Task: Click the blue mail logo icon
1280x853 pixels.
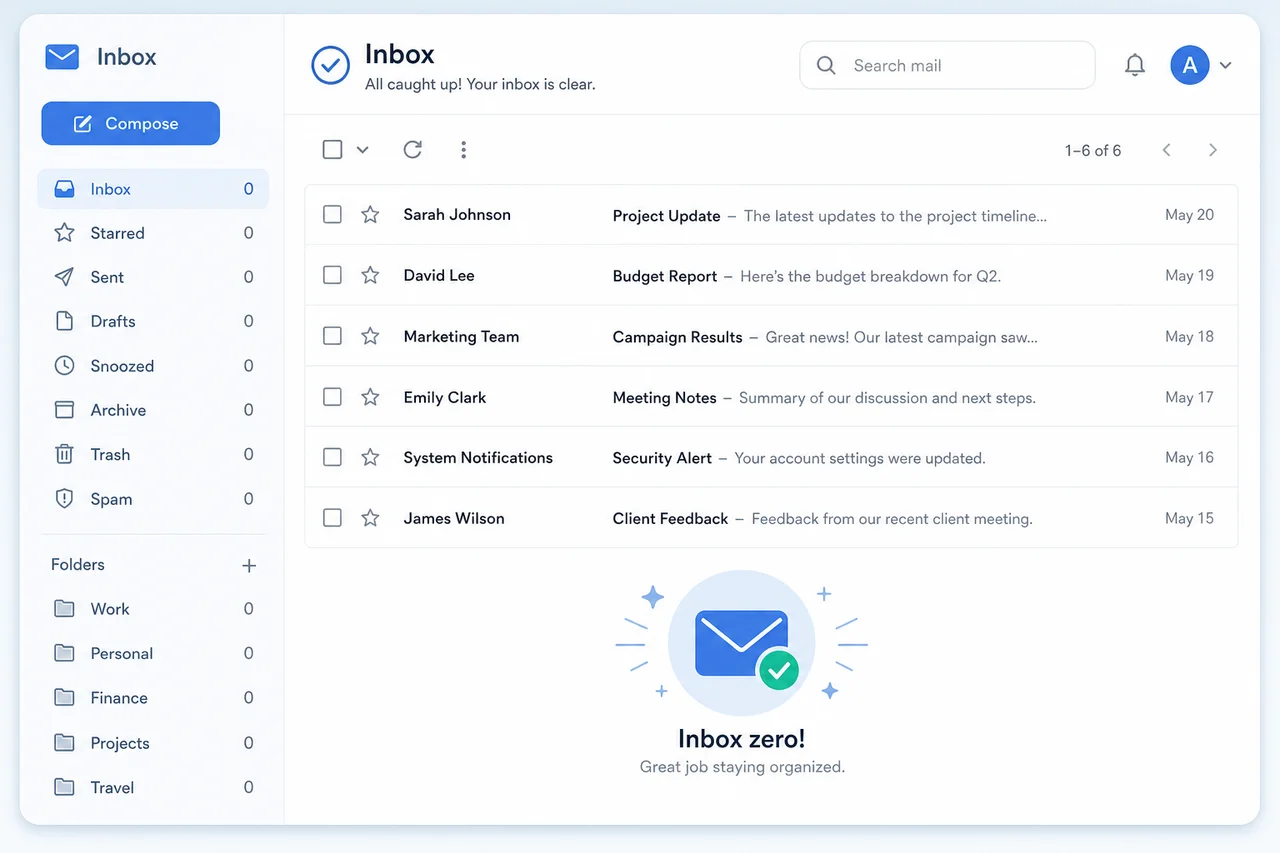Action: [x=62, y=57]
